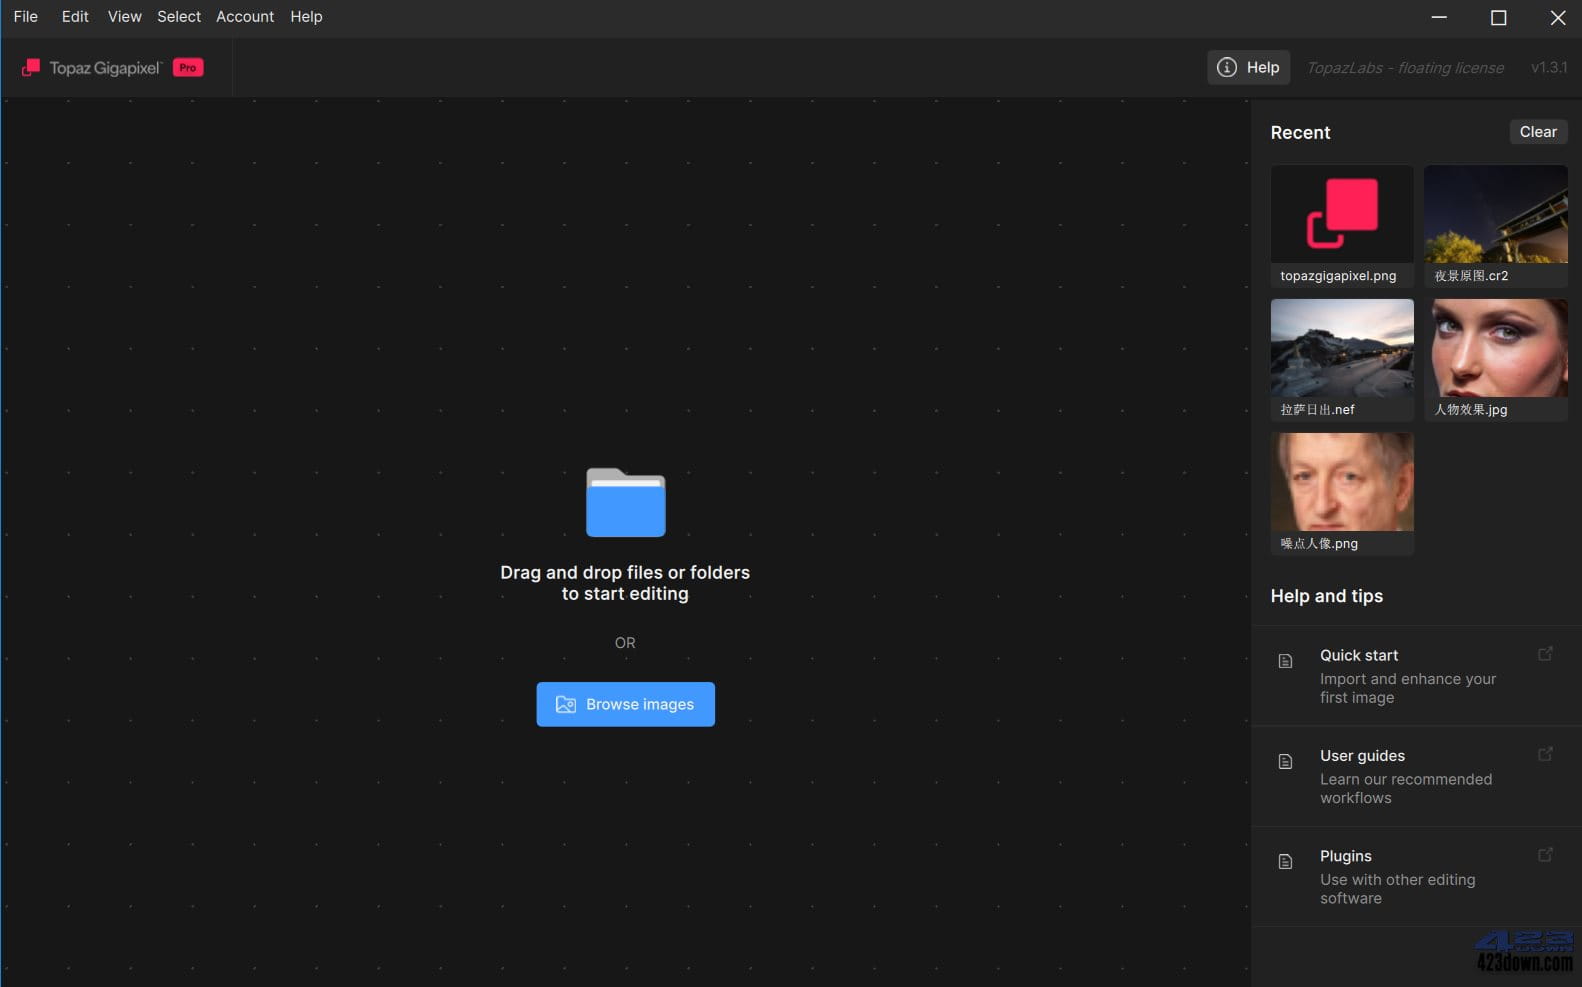Image resolution: width=1582 pixels, height=987 pixels.
Task: Click the User guides document icon
Action: pyautogui.click(x=1286, y=761)
